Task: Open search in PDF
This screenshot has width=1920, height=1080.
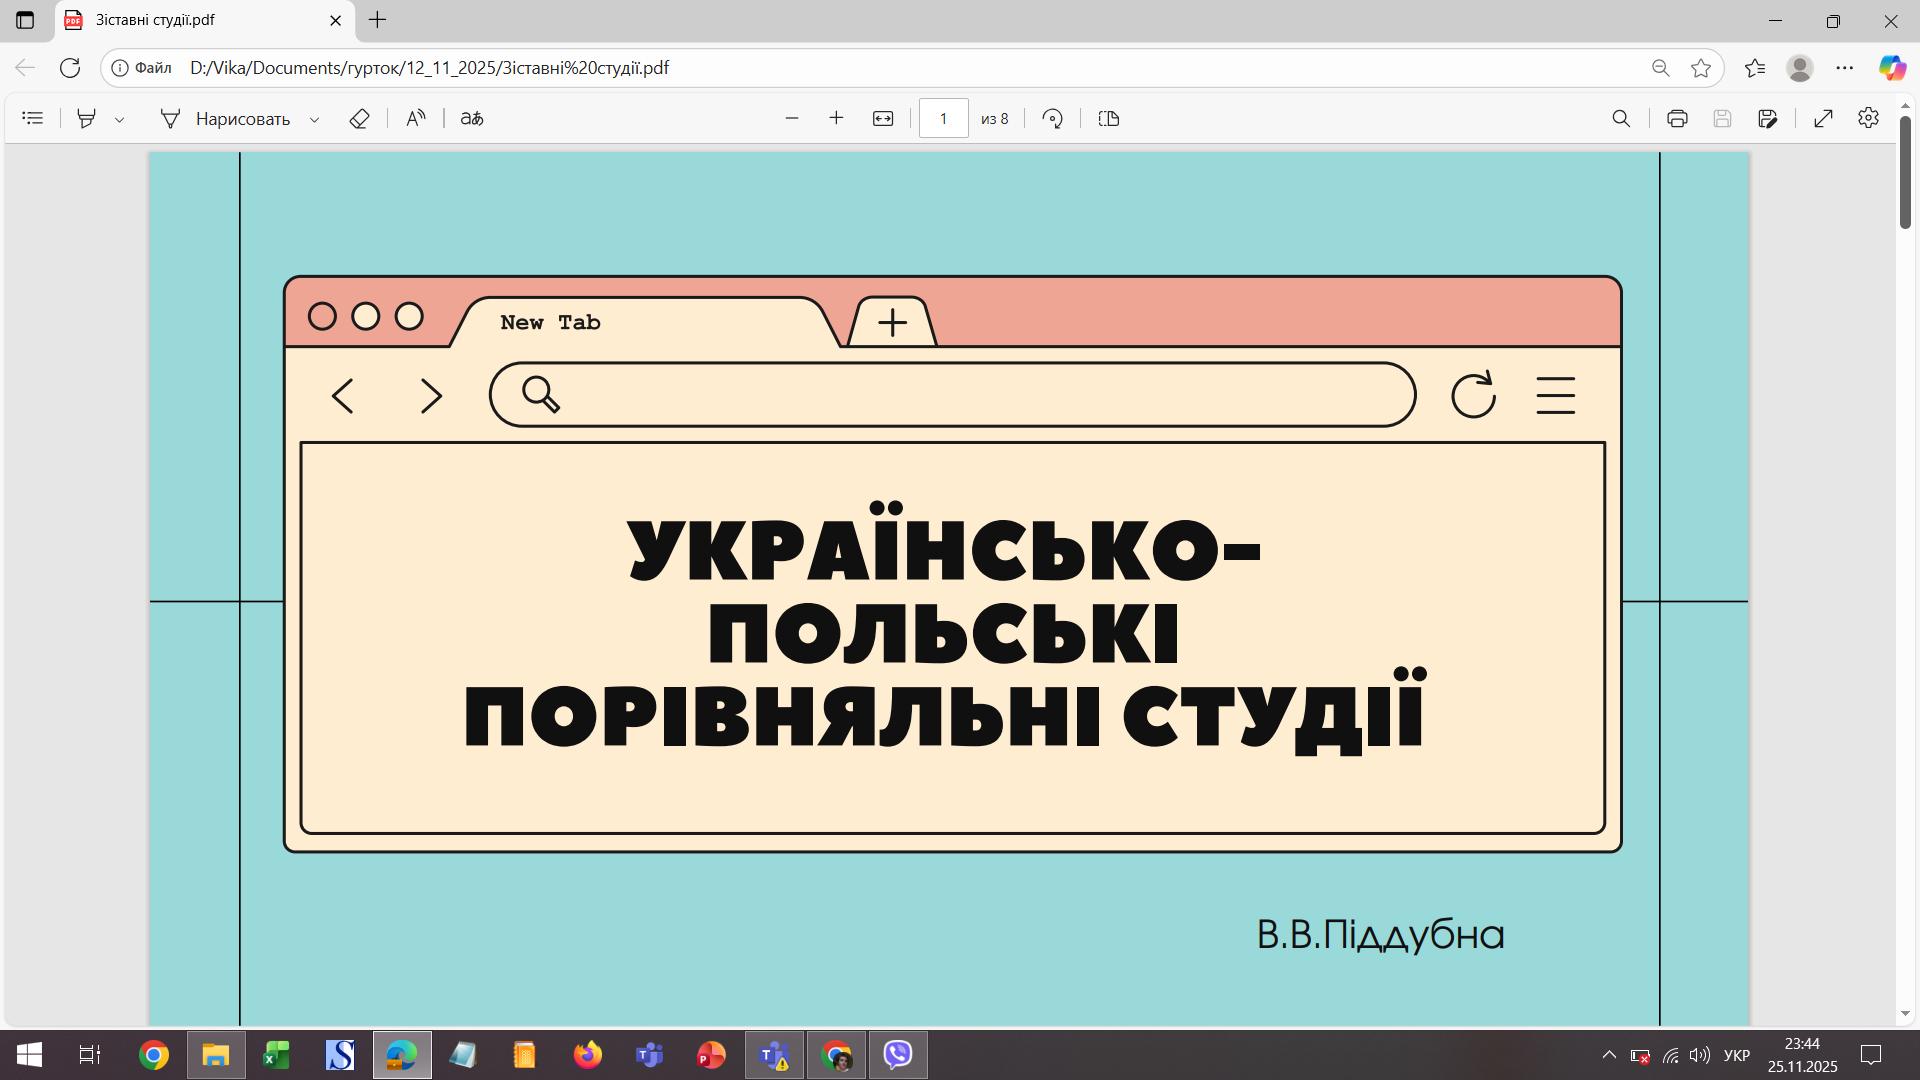Action: click(1621, 118)
